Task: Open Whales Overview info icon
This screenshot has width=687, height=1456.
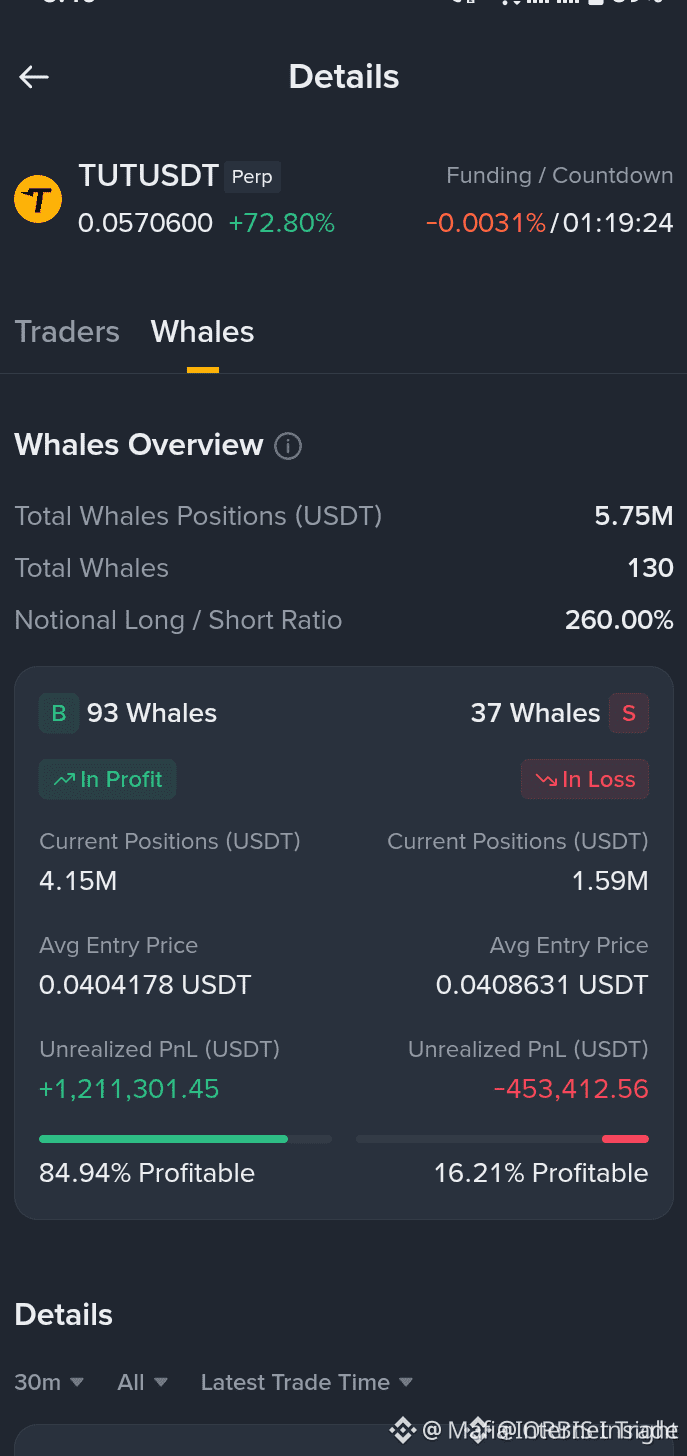Action: click(288, 446)
